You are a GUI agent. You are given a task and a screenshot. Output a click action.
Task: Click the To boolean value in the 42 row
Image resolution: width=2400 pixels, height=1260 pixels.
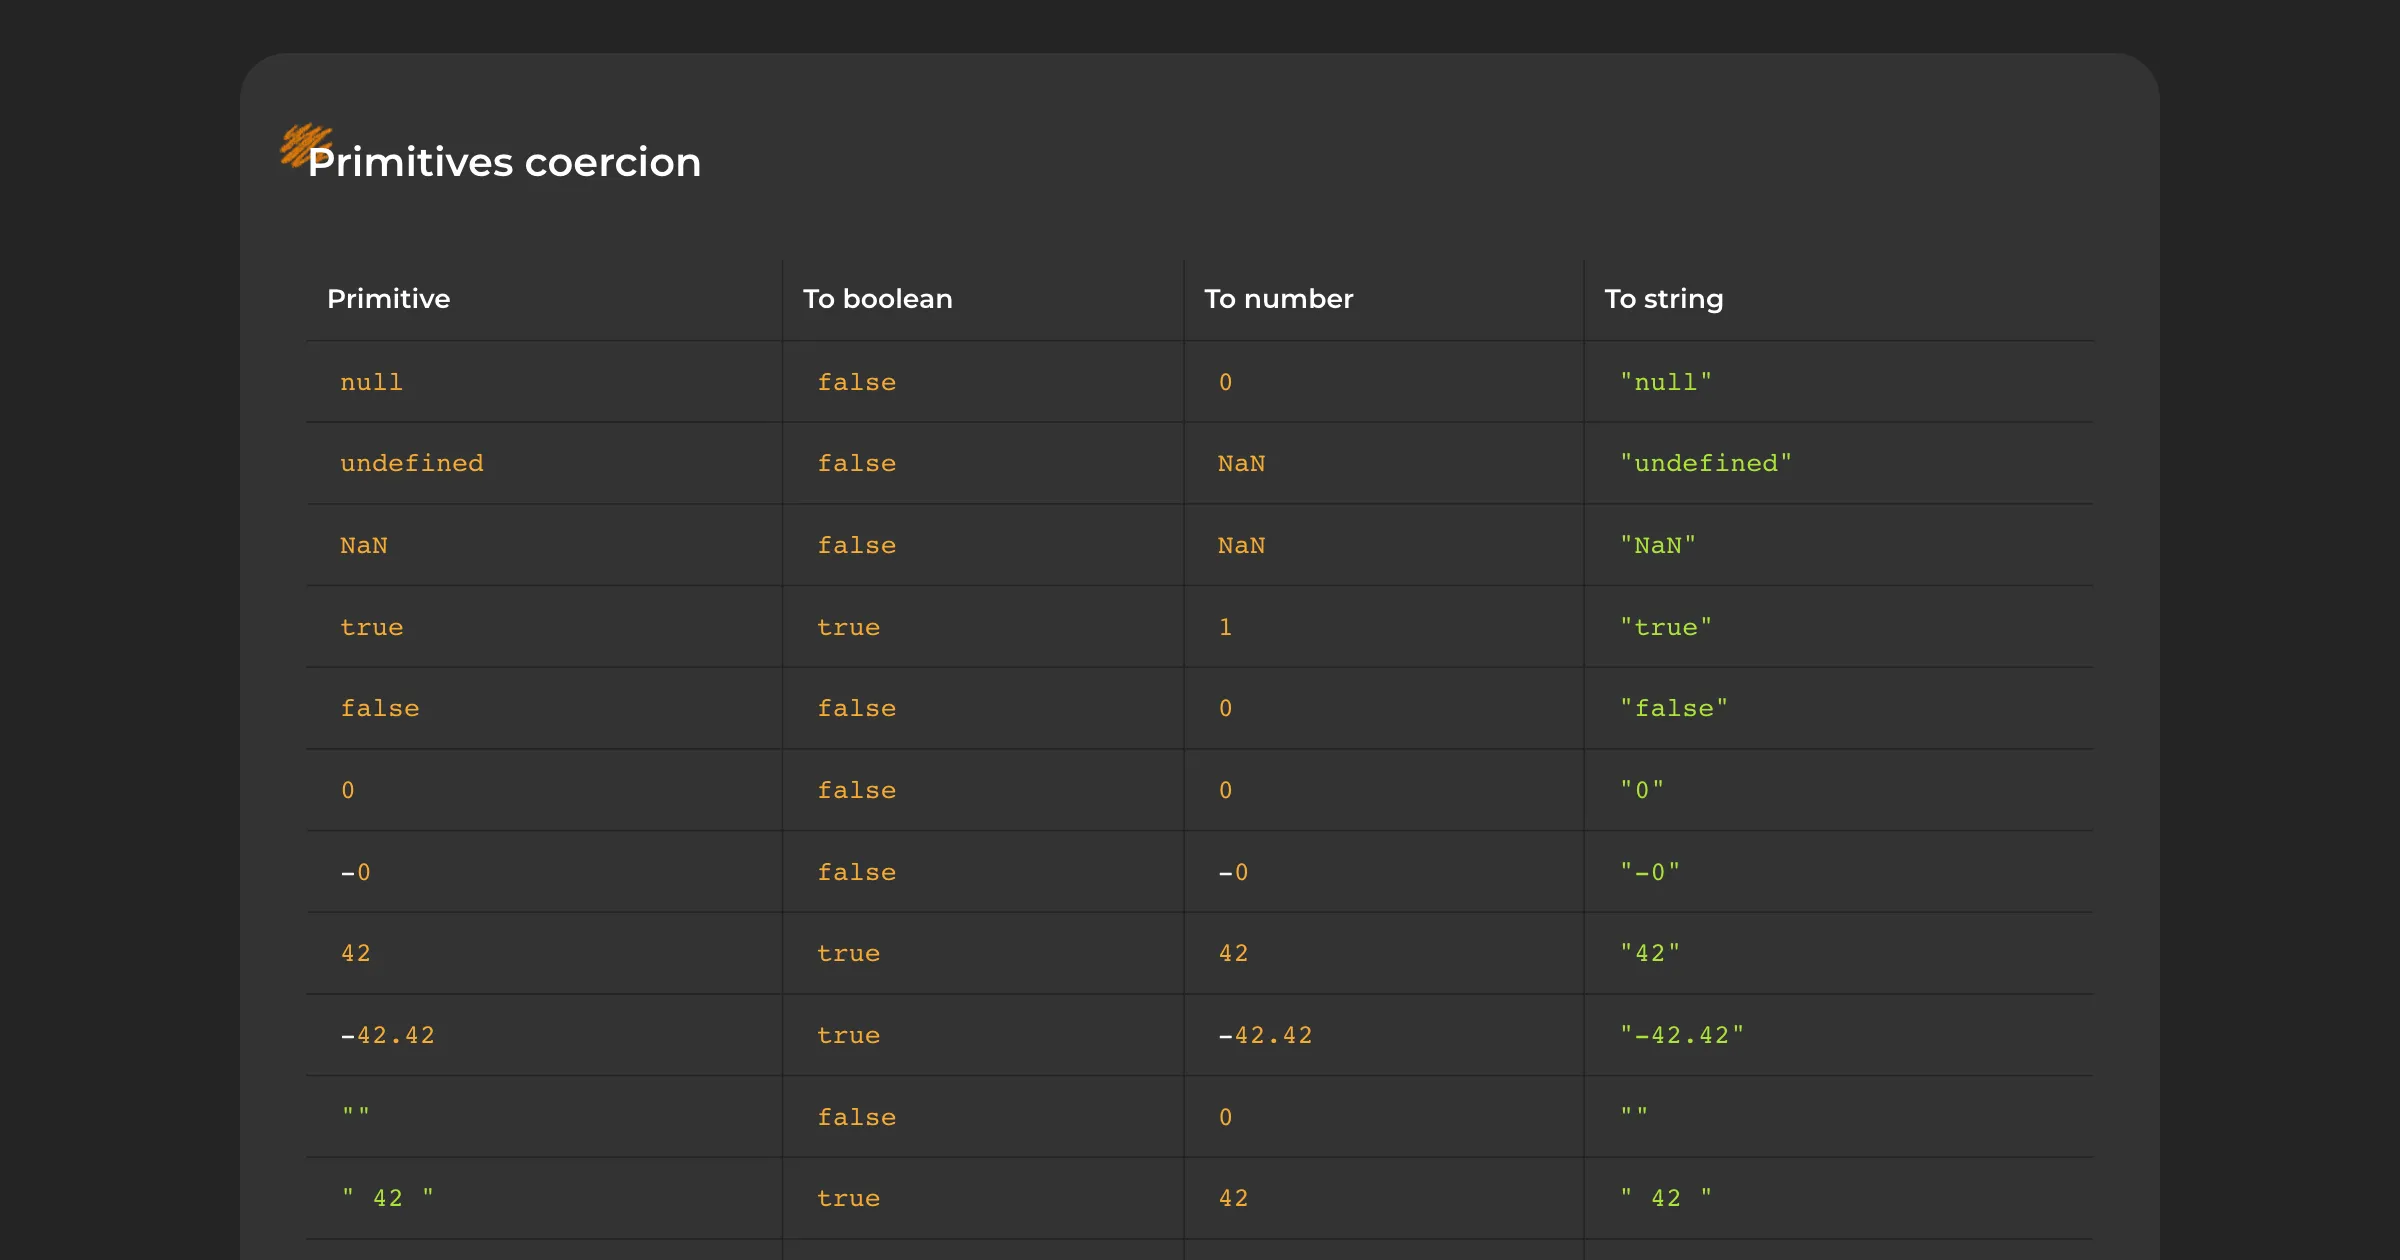849,953
